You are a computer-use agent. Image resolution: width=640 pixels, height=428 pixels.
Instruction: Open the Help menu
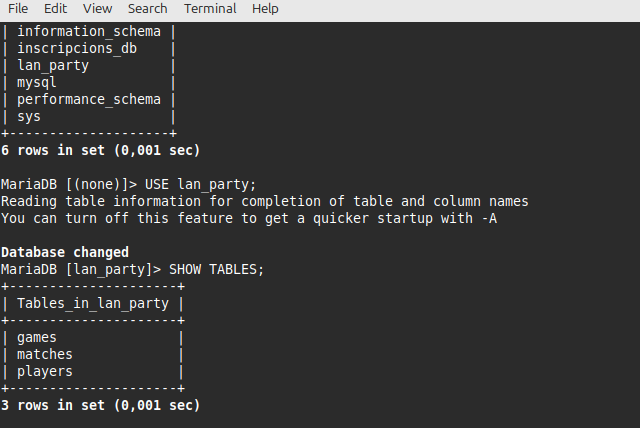[265, 9]
